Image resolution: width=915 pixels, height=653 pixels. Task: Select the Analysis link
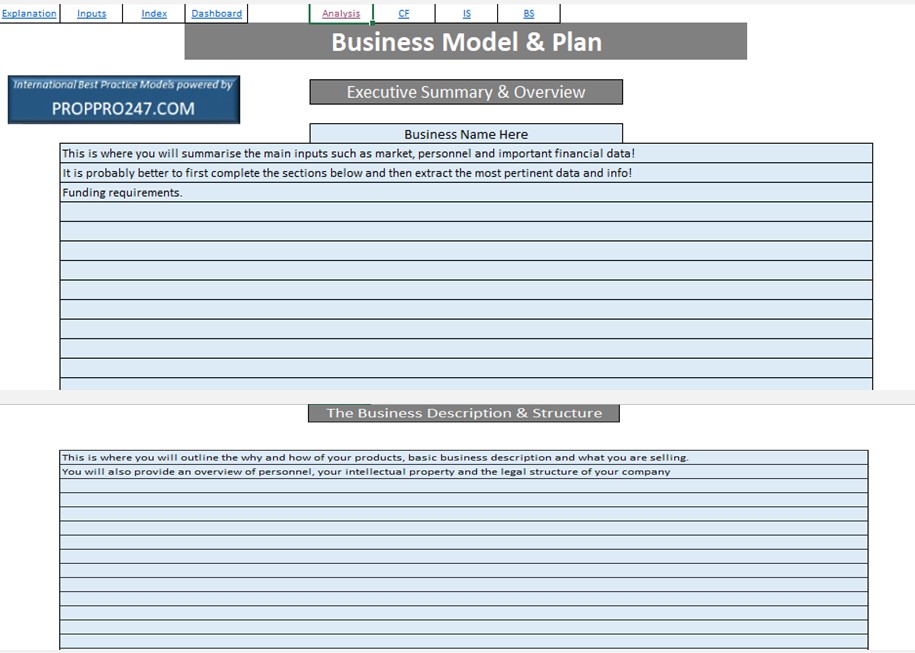tap(341, 13)
